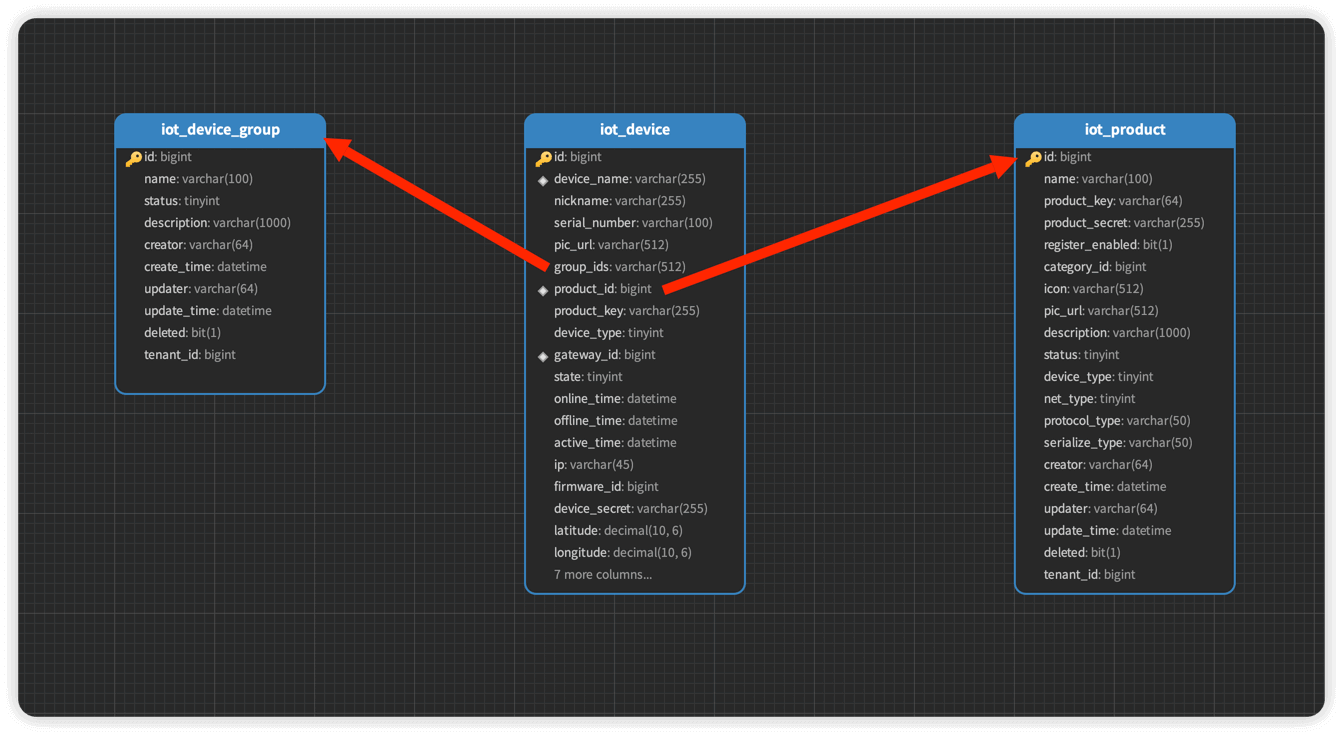Viewport: 1343px width, 735px height.
Task: Select the product_secret column in iot_product
Action: coord(1123,223)
